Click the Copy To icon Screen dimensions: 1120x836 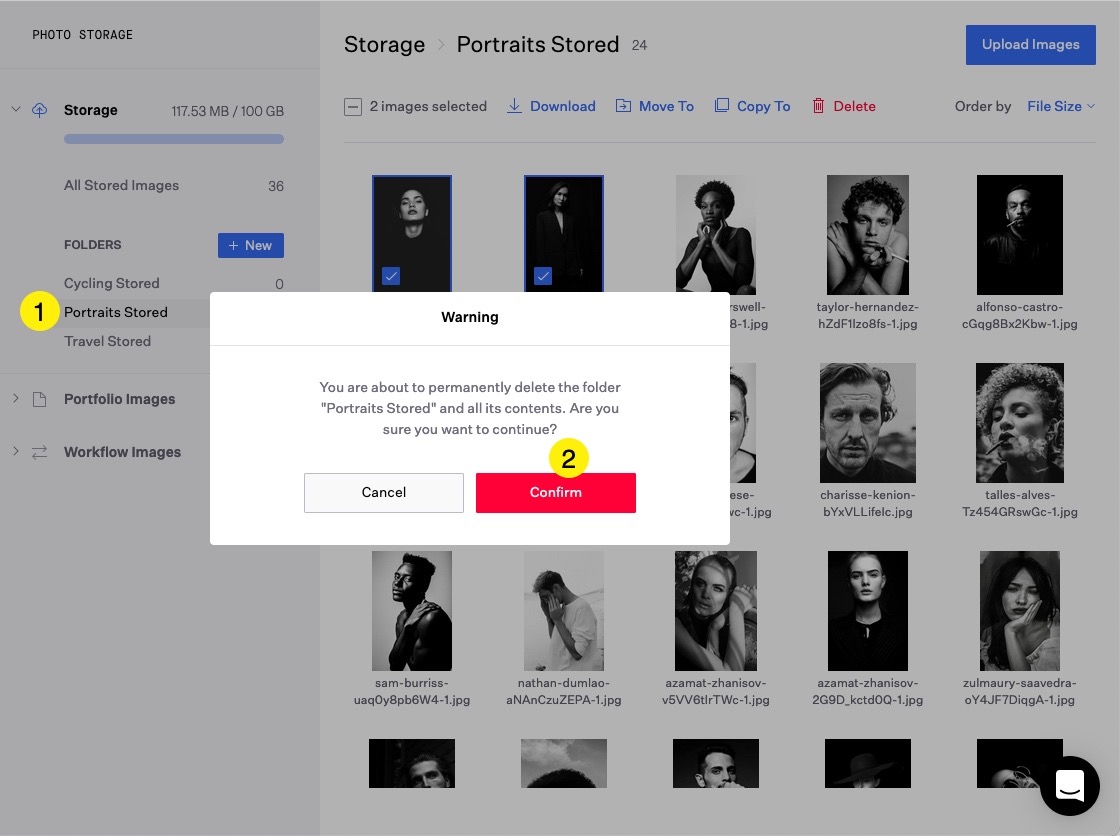[x=721, y=106]
